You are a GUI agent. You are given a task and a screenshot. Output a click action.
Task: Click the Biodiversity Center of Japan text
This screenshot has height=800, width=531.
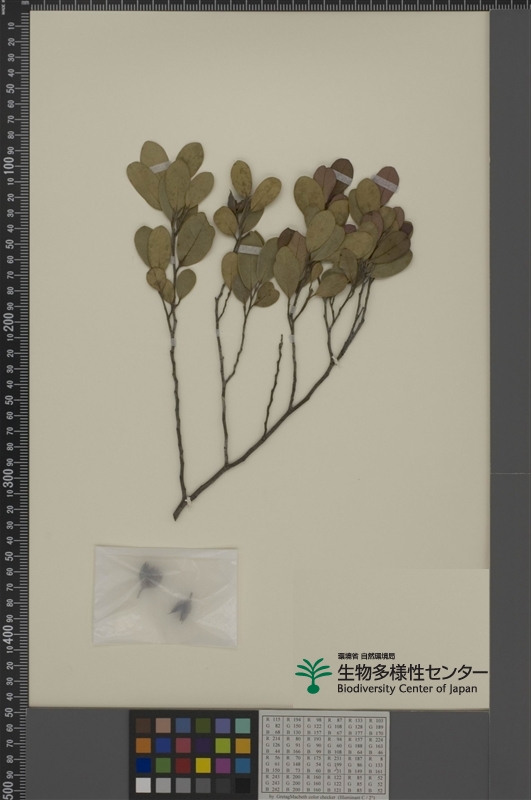(407, 688)
